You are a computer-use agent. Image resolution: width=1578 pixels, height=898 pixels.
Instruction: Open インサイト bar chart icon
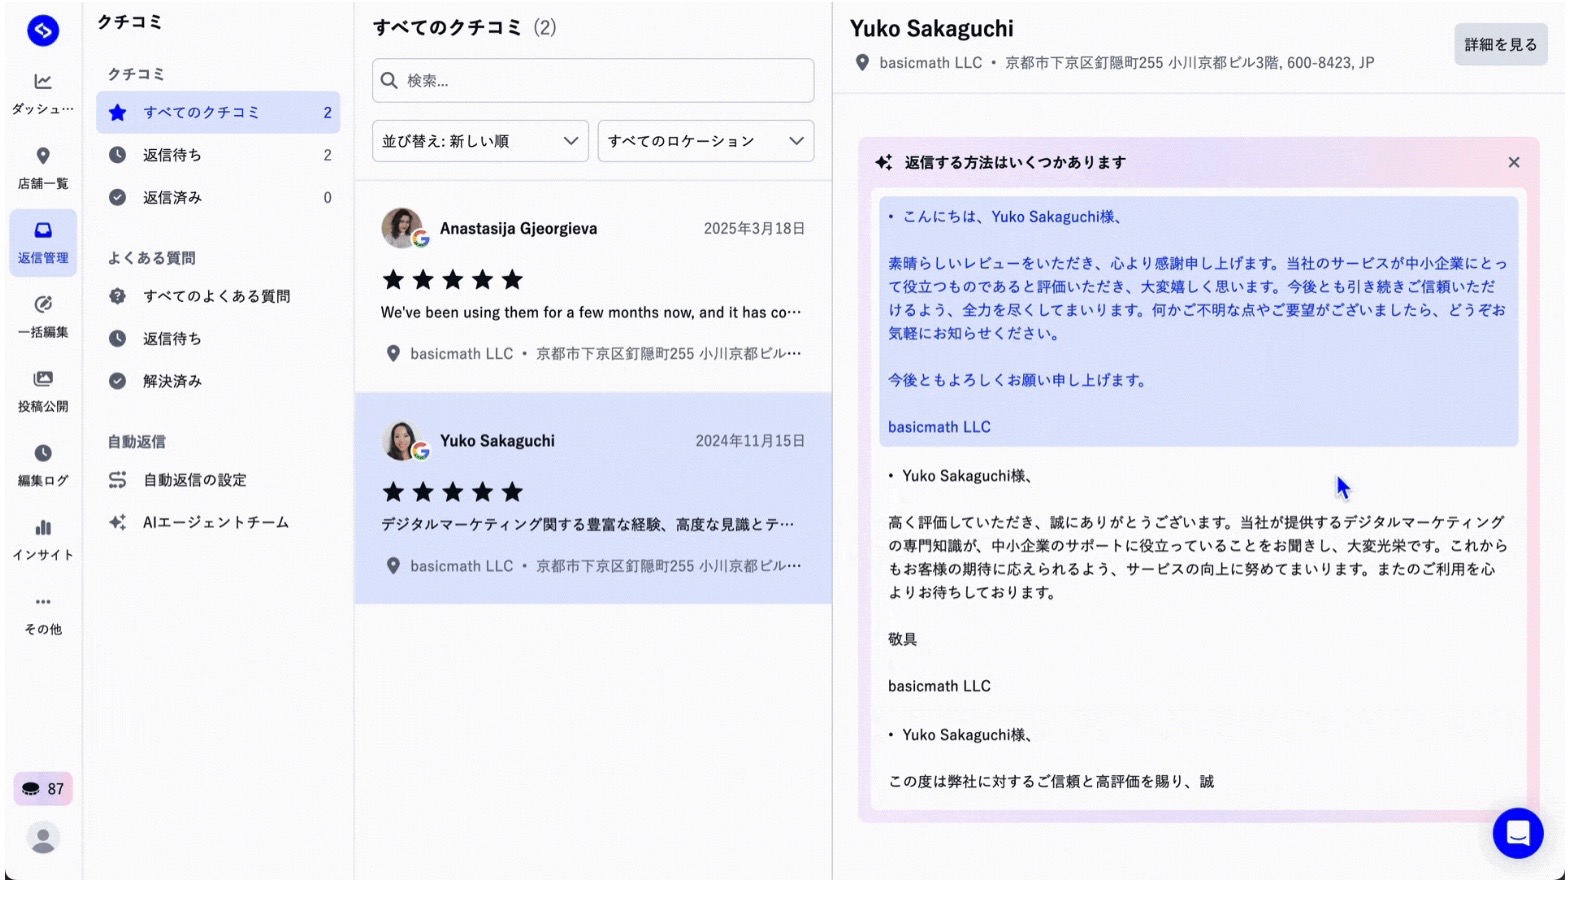[x=43, y=528]
